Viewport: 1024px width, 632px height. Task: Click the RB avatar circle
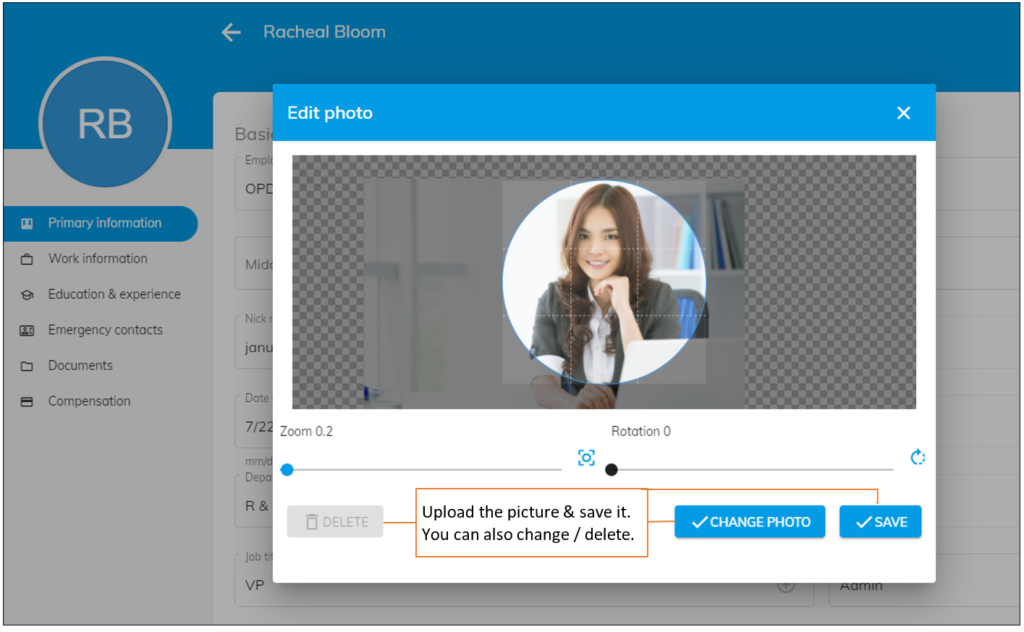point(105,123)
